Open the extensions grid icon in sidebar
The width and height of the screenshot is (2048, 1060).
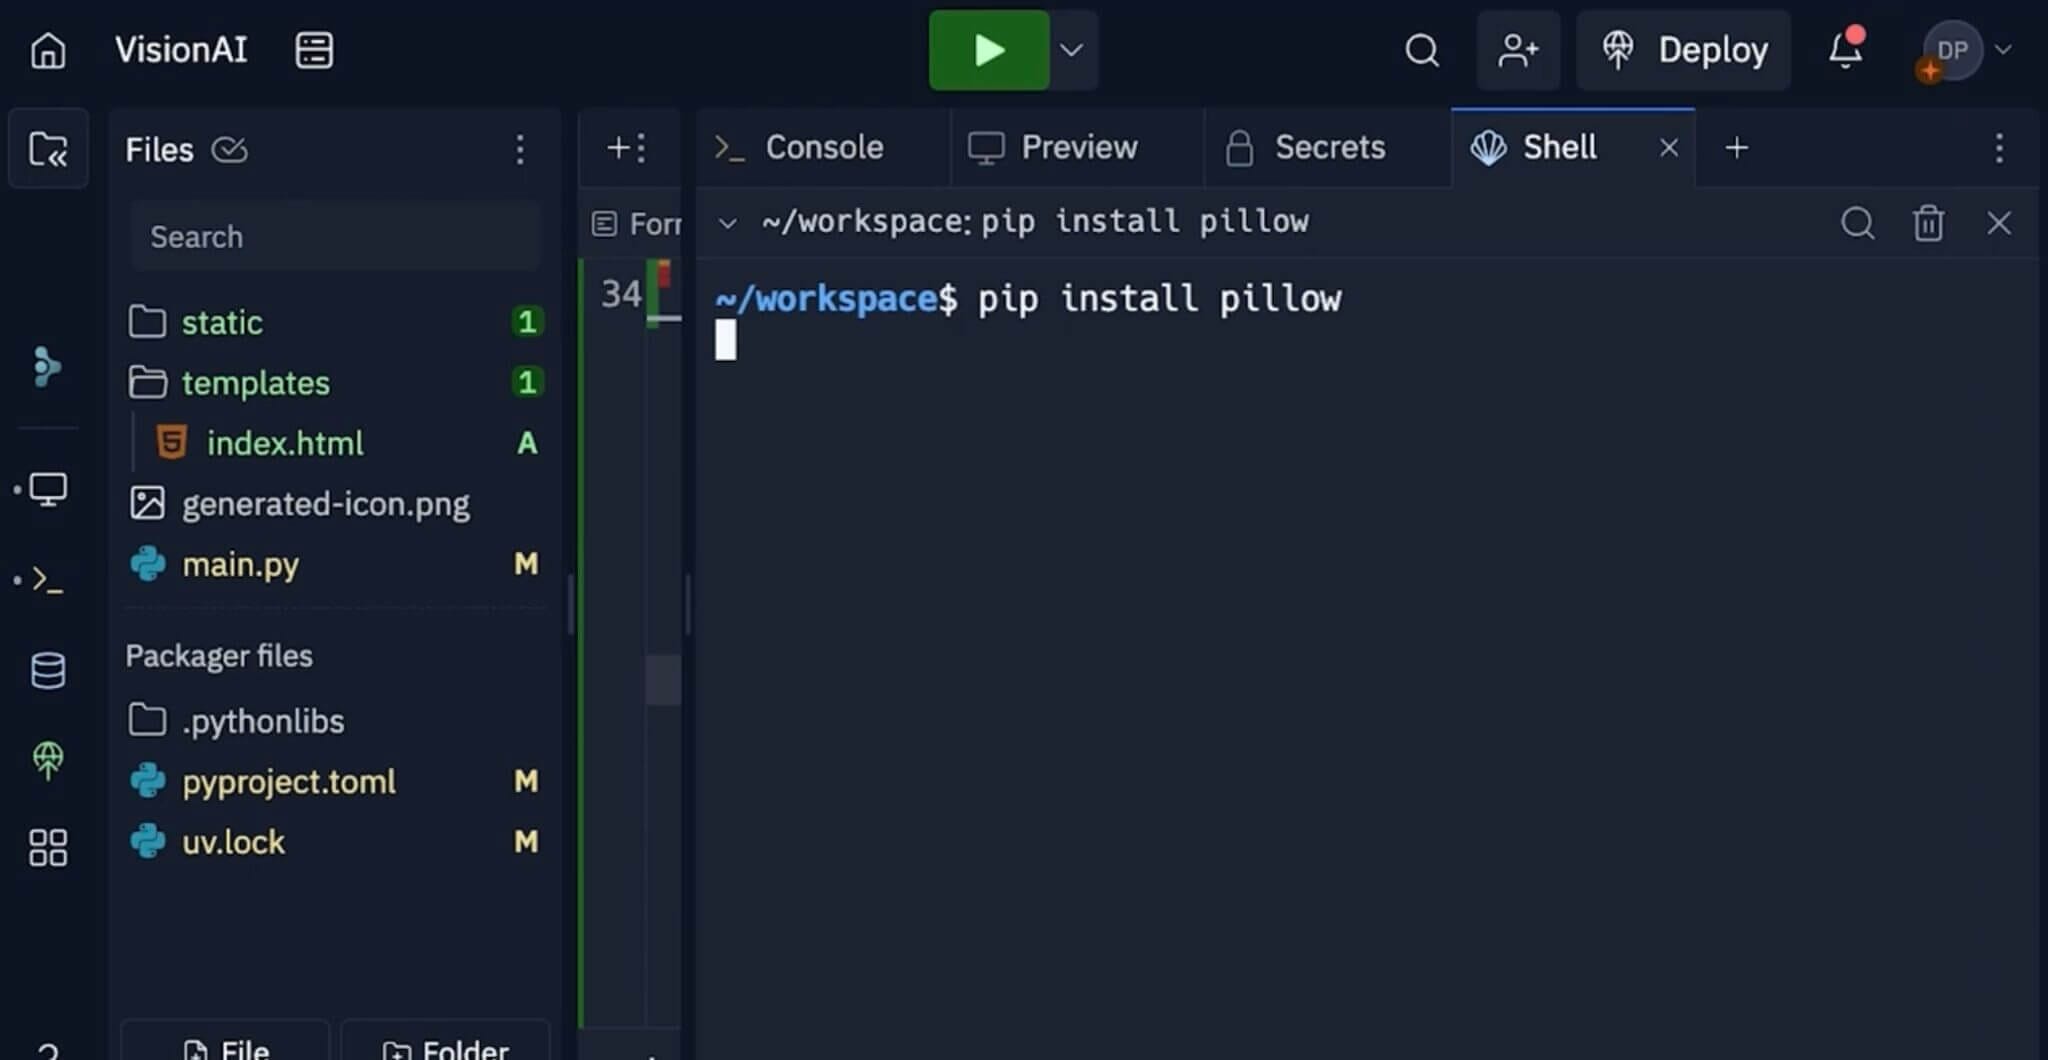[48, 848]
